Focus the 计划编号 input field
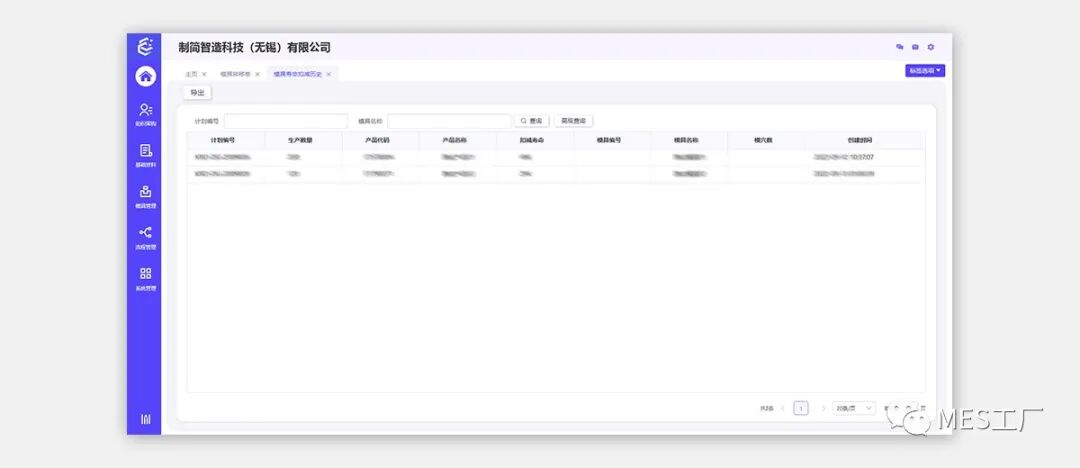Screen dimensions: 1080x468 click(x=286, y=121)
